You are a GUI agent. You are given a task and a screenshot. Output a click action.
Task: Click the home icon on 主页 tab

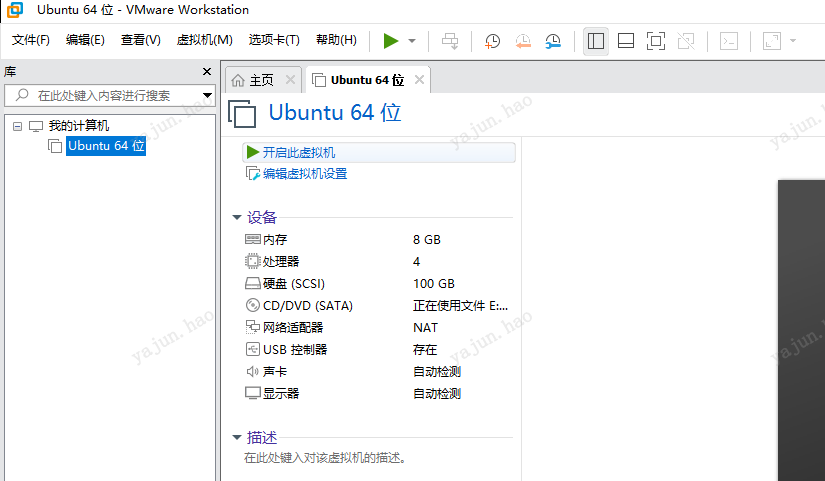tap(238, 80)
